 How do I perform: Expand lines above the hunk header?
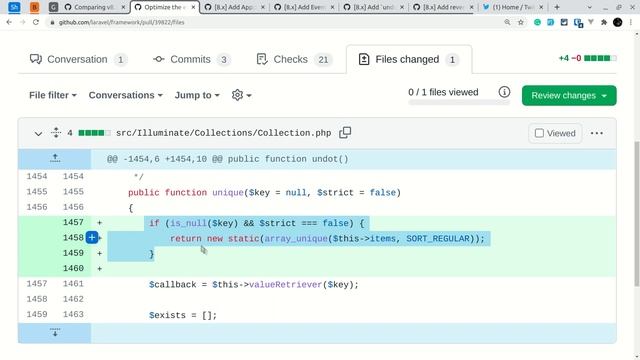click(55, 159)
